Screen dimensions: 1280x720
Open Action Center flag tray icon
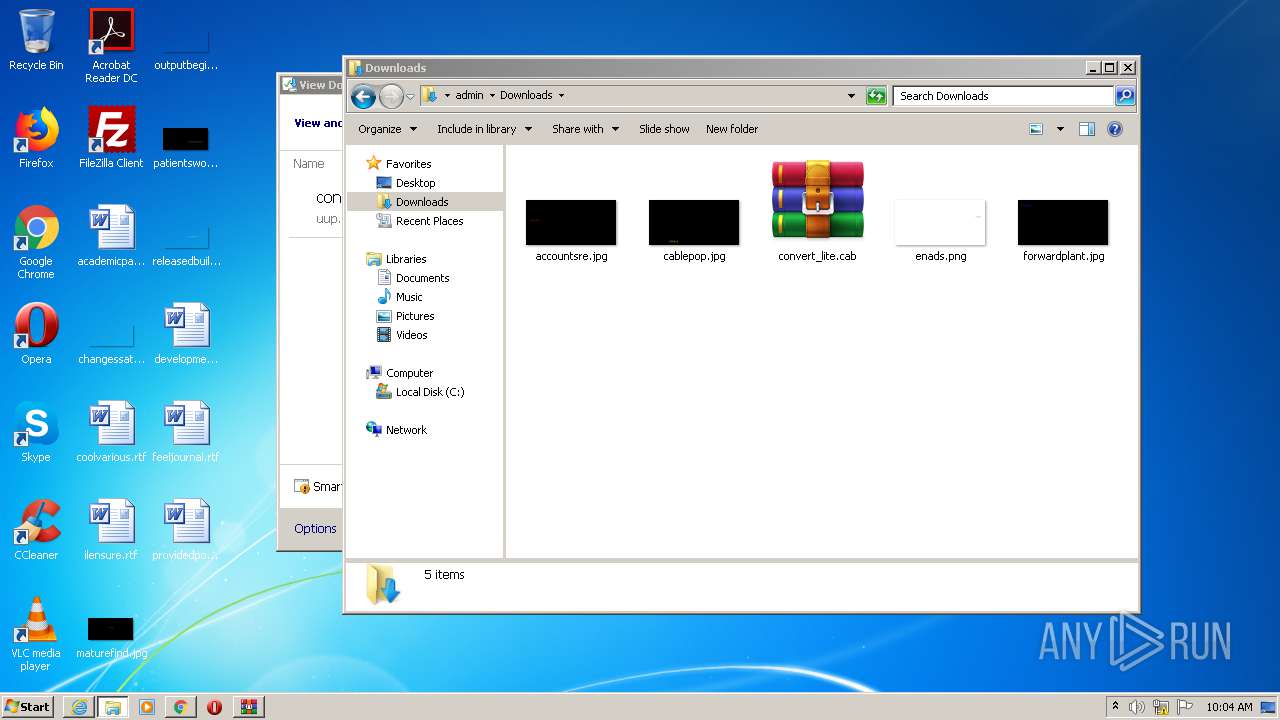1183,707
